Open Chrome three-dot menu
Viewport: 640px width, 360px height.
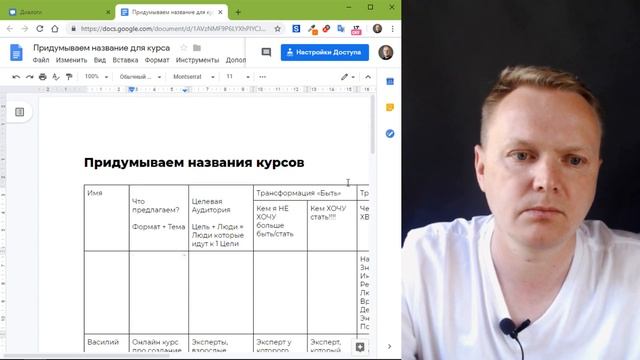pyautogui.click(x=393, y=29)
